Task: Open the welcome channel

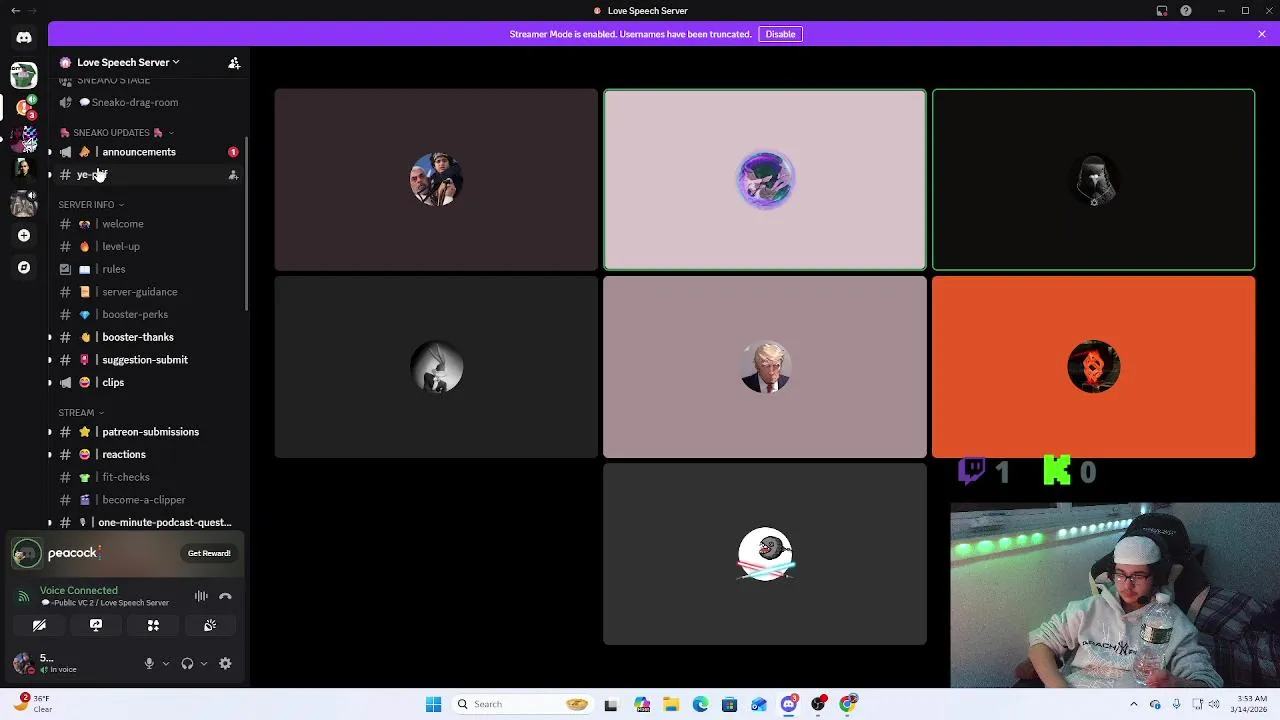Action: 147,224
